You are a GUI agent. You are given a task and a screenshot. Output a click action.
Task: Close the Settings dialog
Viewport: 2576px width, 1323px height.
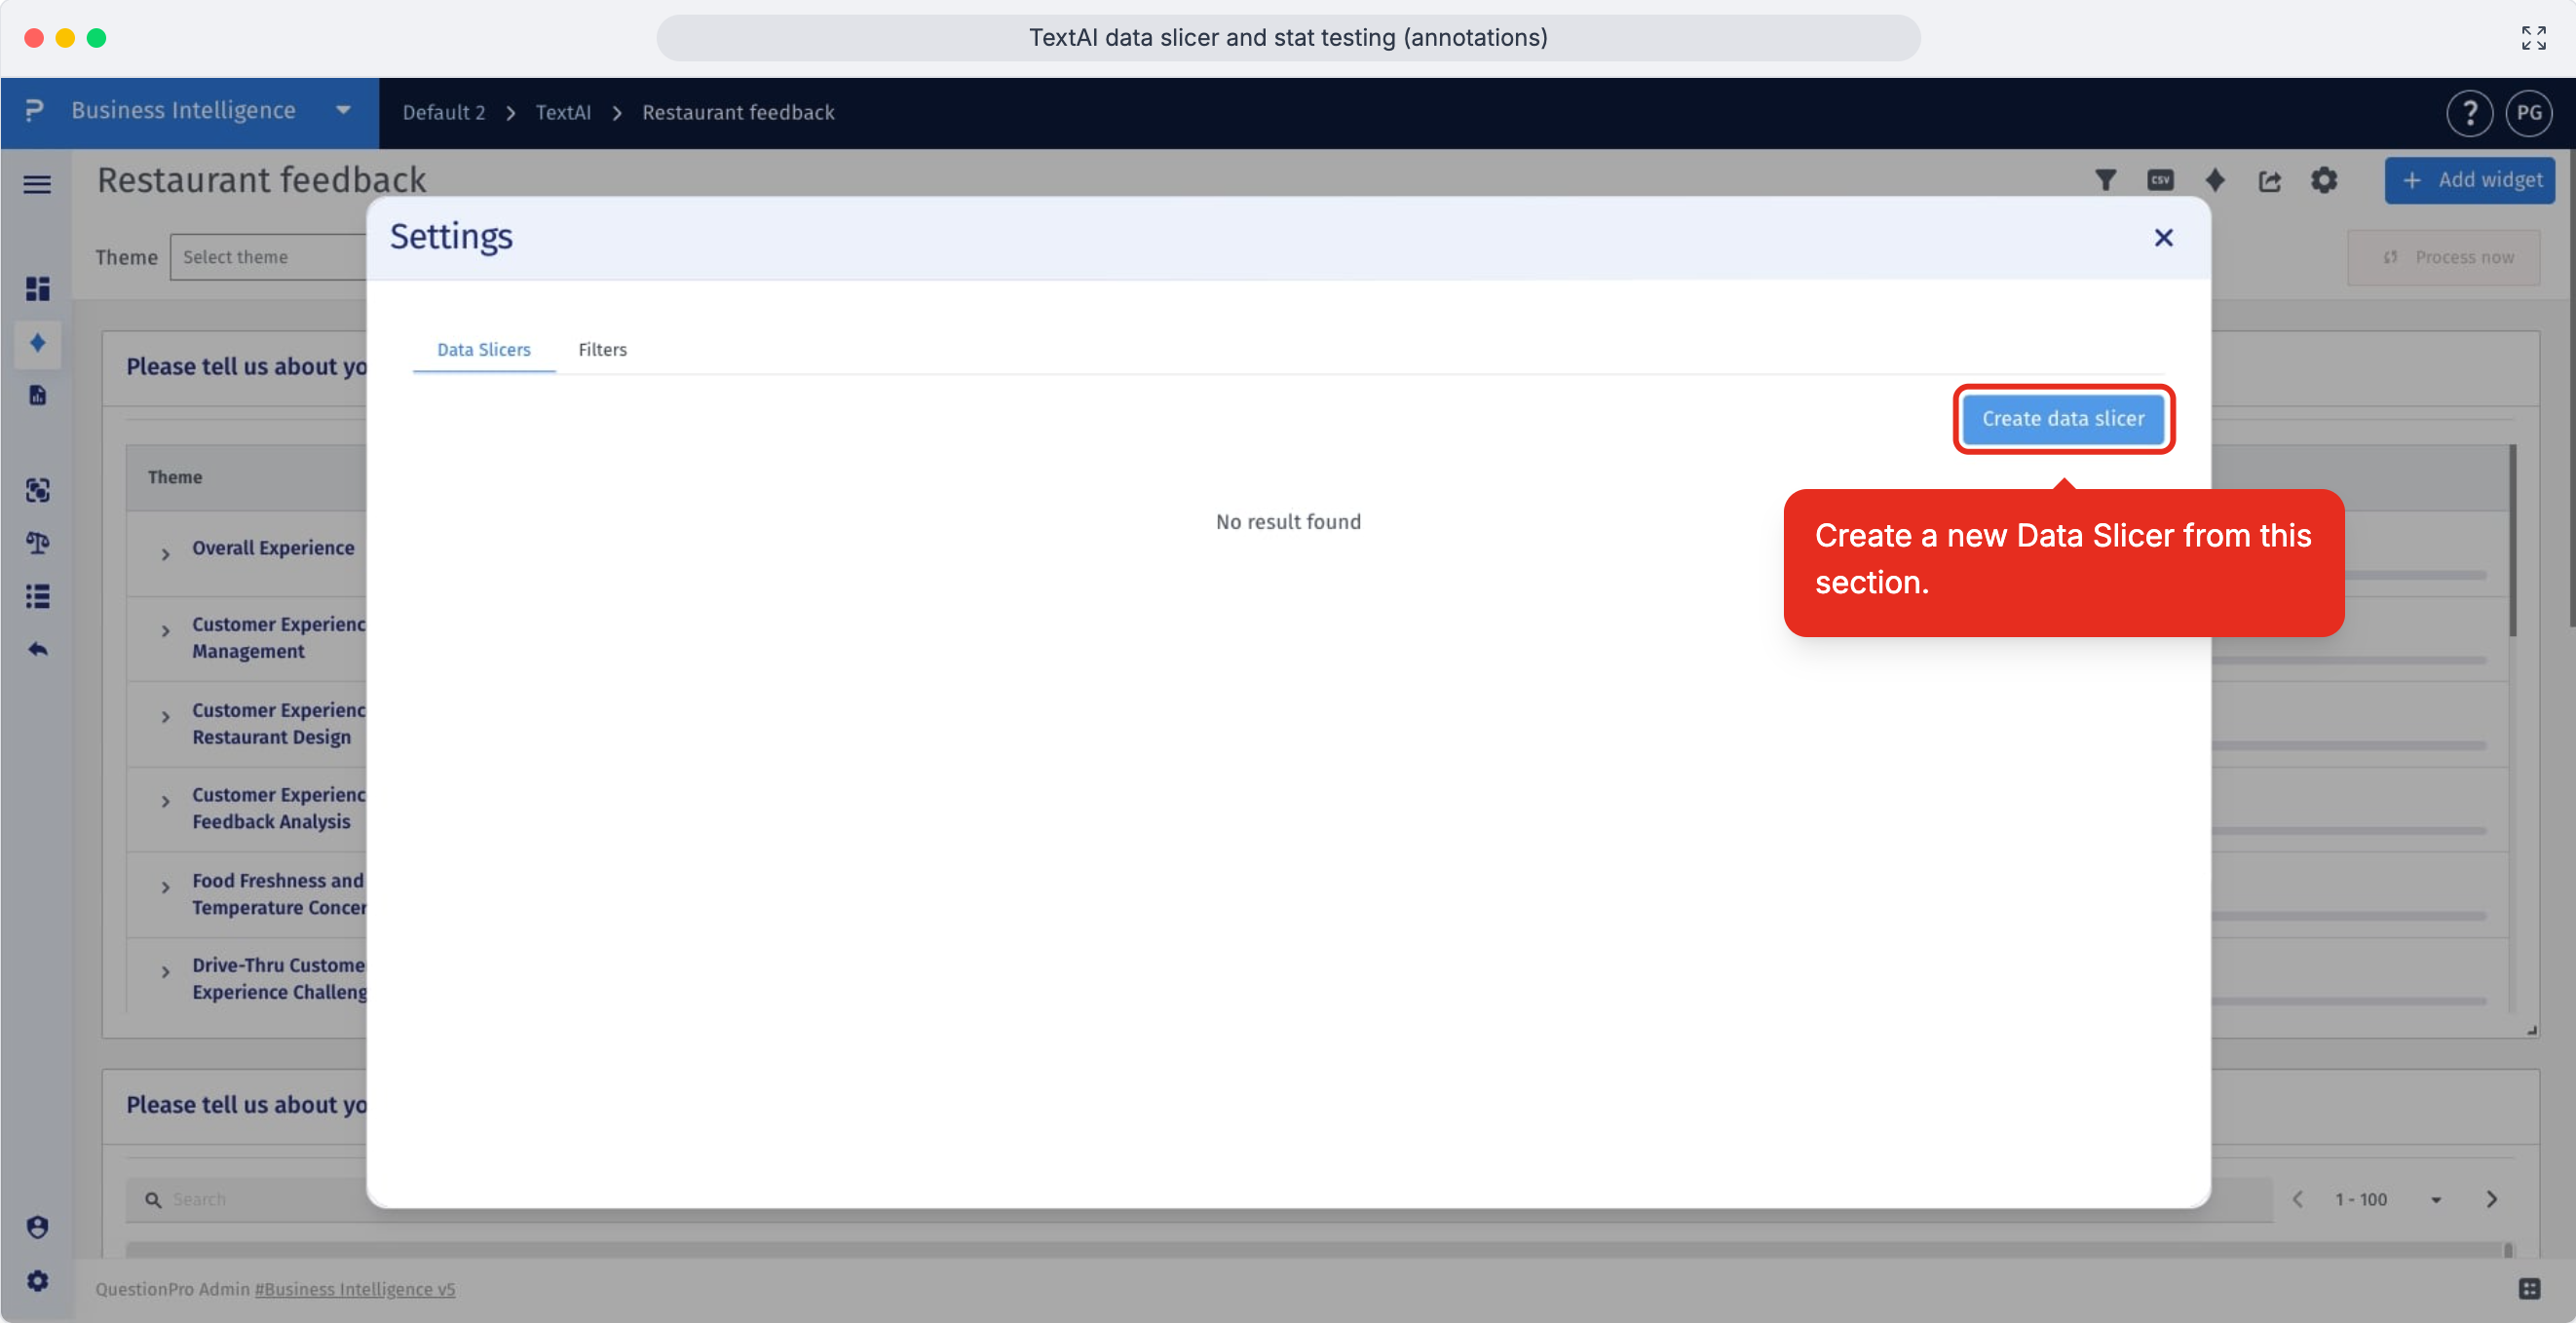[x=2163, y=238]
